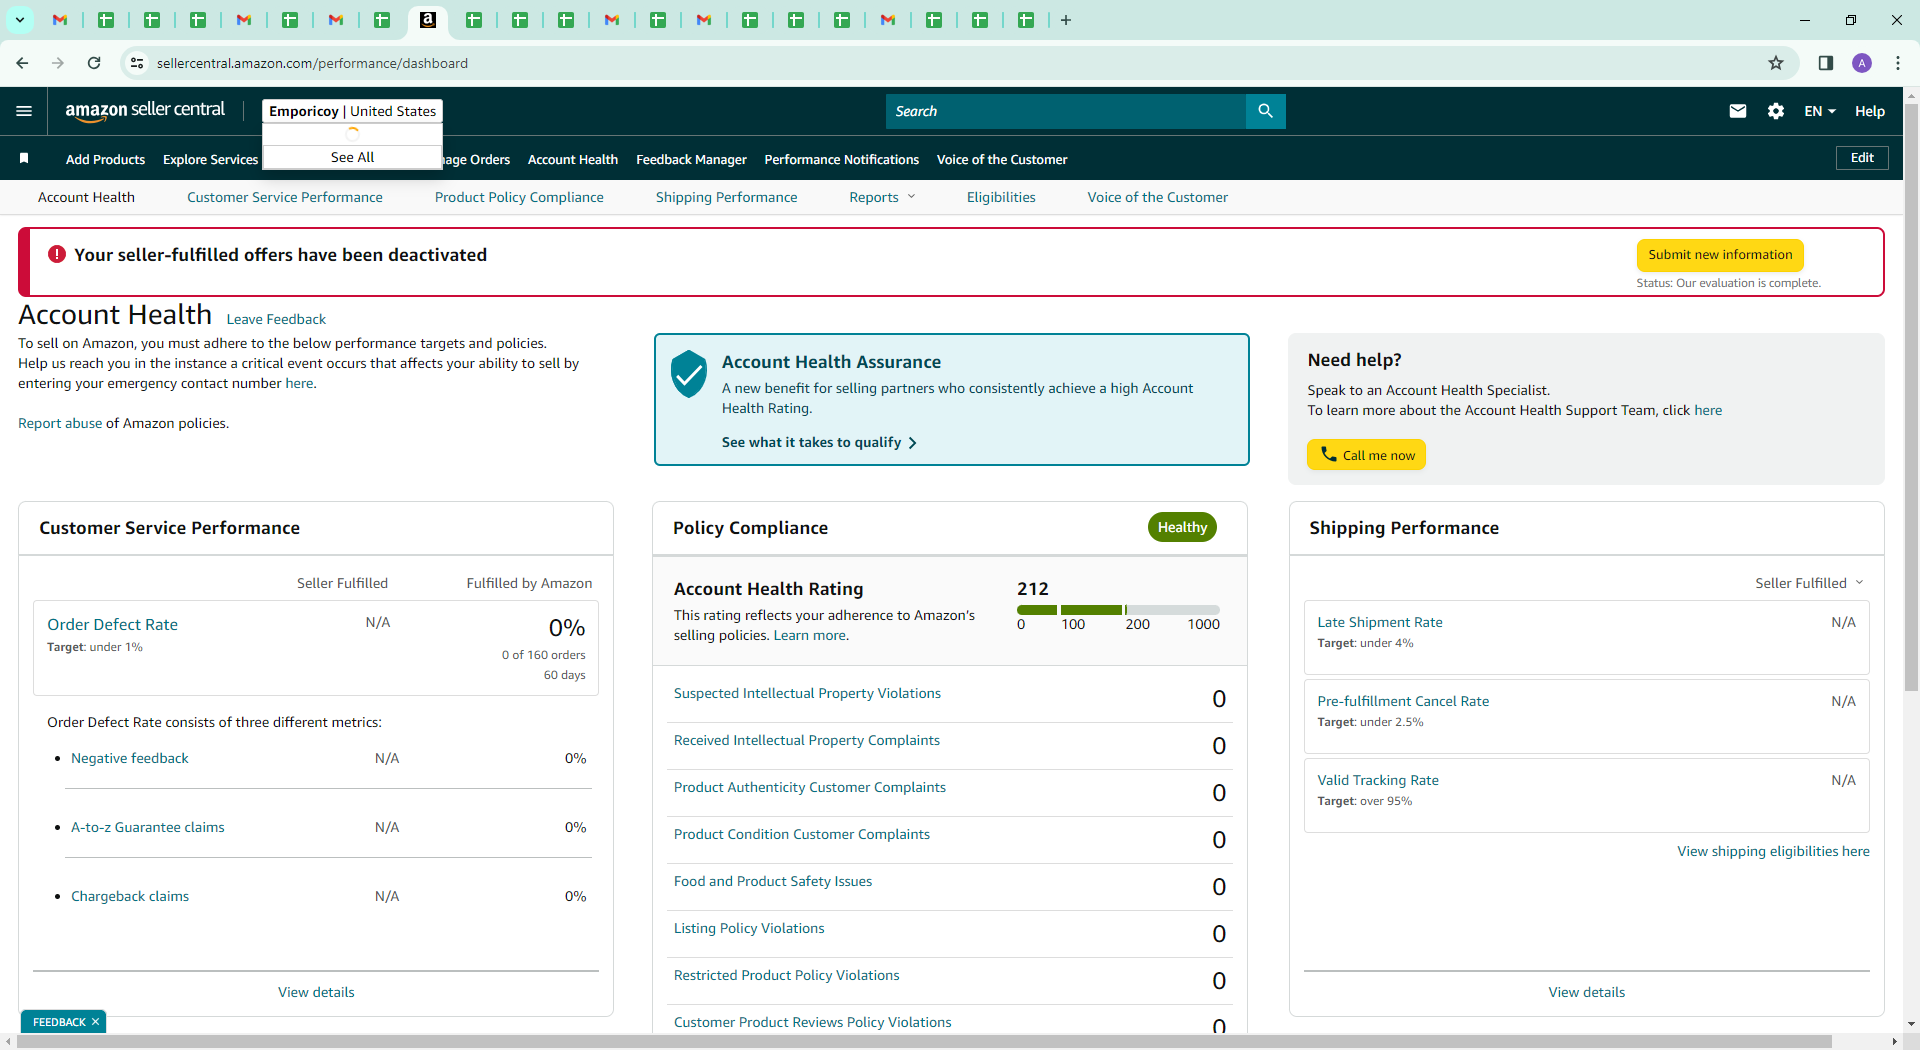
Task: Expand the Reports dropdown menu
Action: [x=882, y=197]
